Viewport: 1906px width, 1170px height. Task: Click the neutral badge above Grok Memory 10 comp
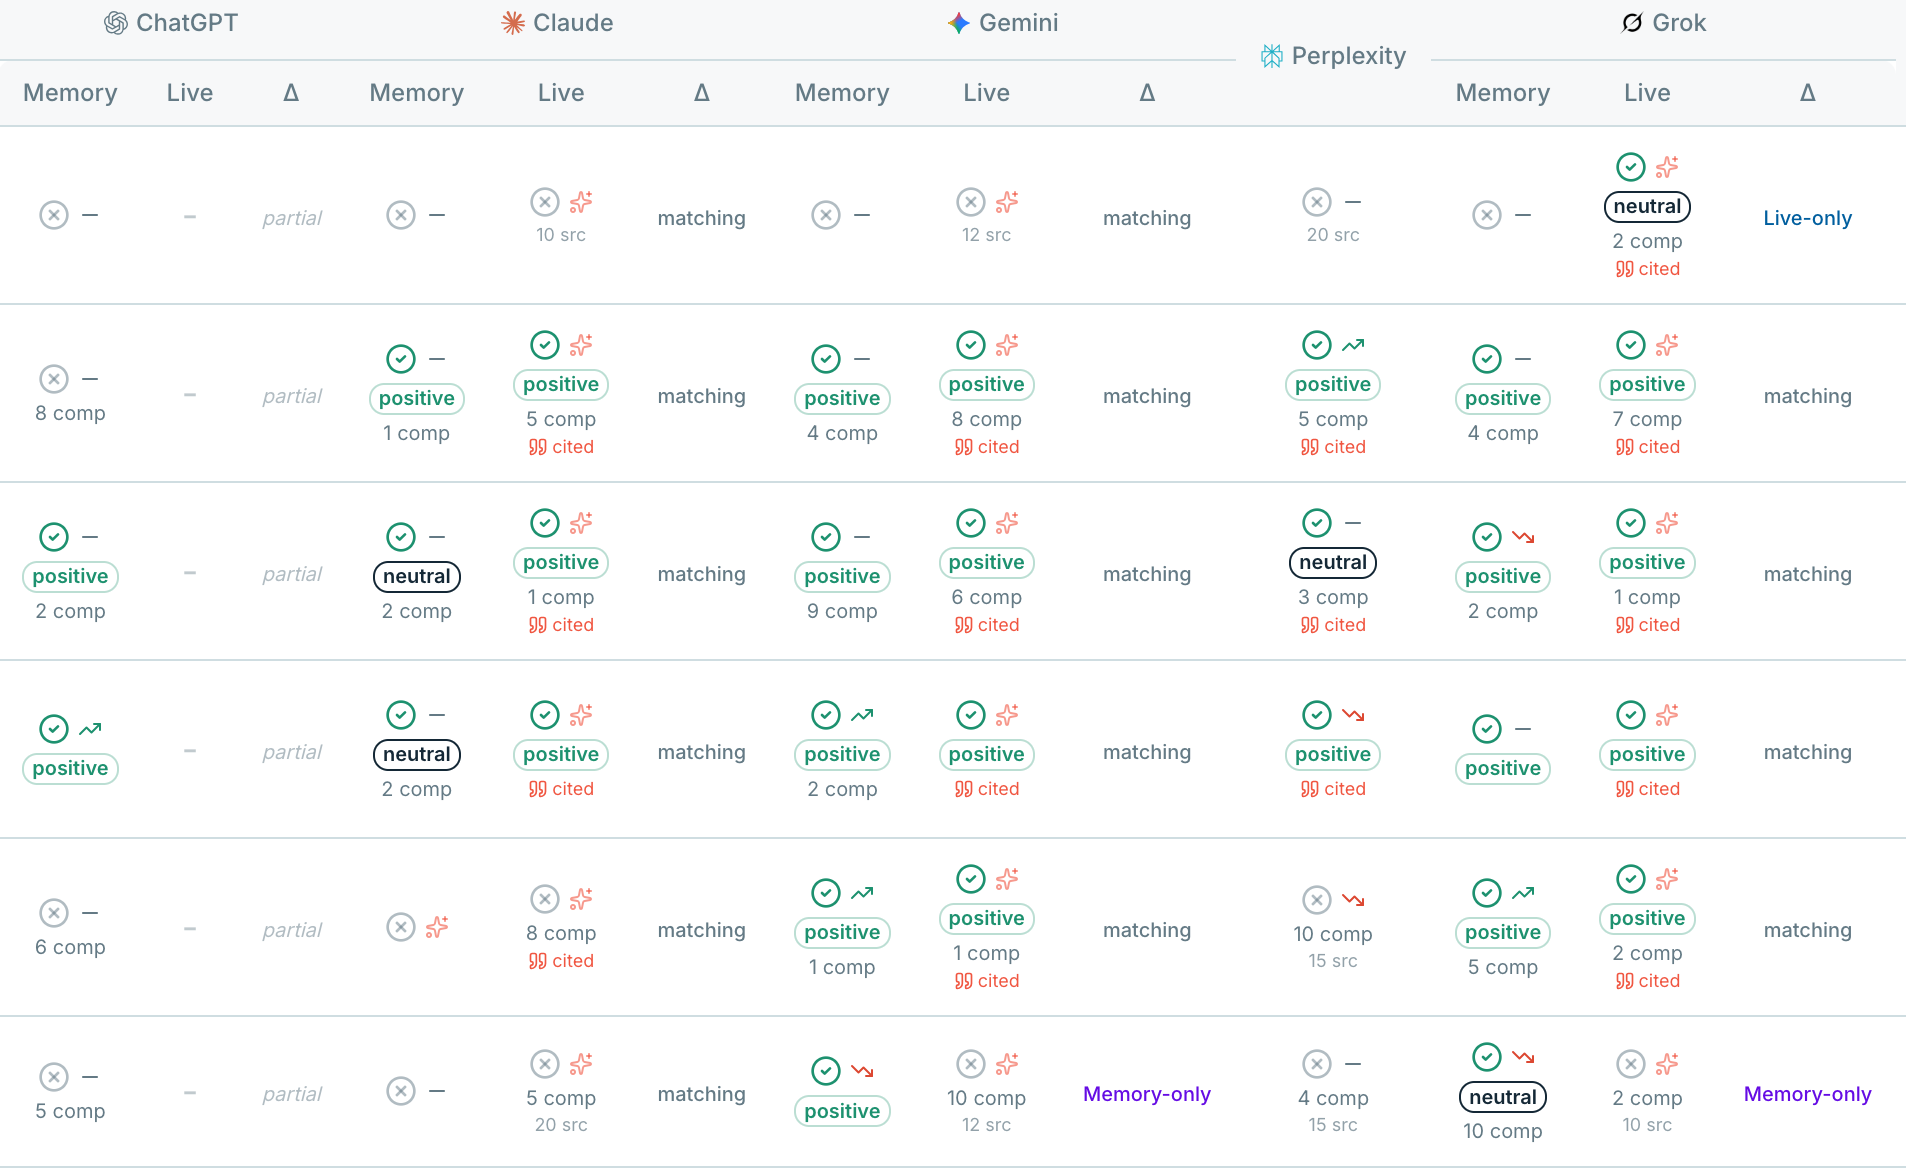click(x=1502, y=1097)
